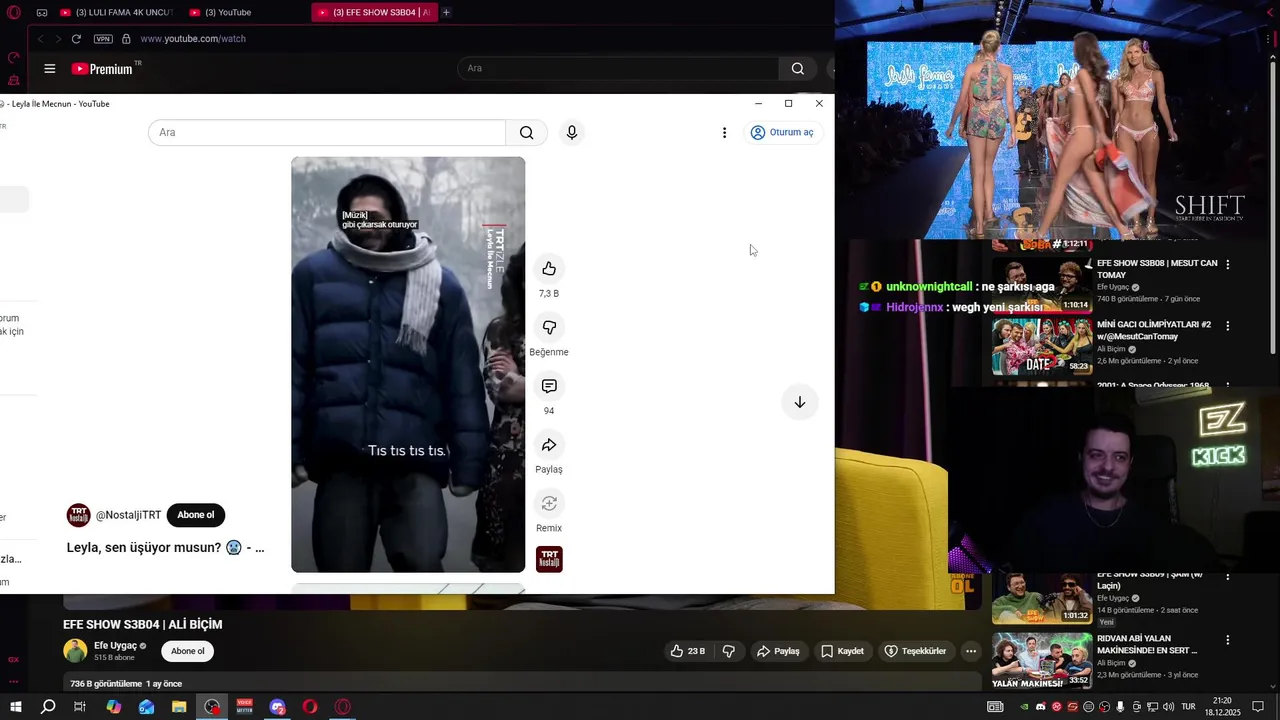Switch the TUR keyboard language indicator
This screenshot has width=1280, height=720.
click(1189, 707)
